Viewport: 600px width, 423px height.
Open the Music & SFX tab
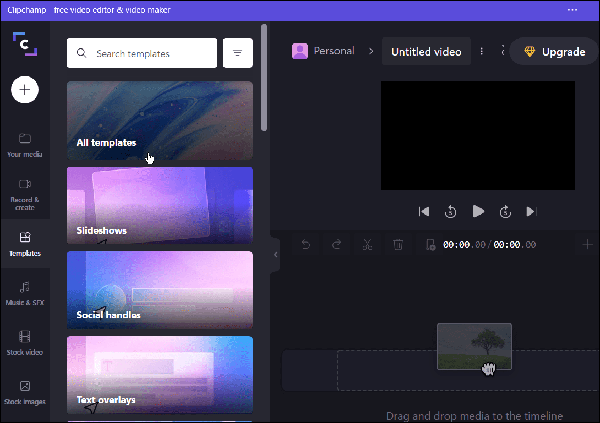click(x=25, y=294)
